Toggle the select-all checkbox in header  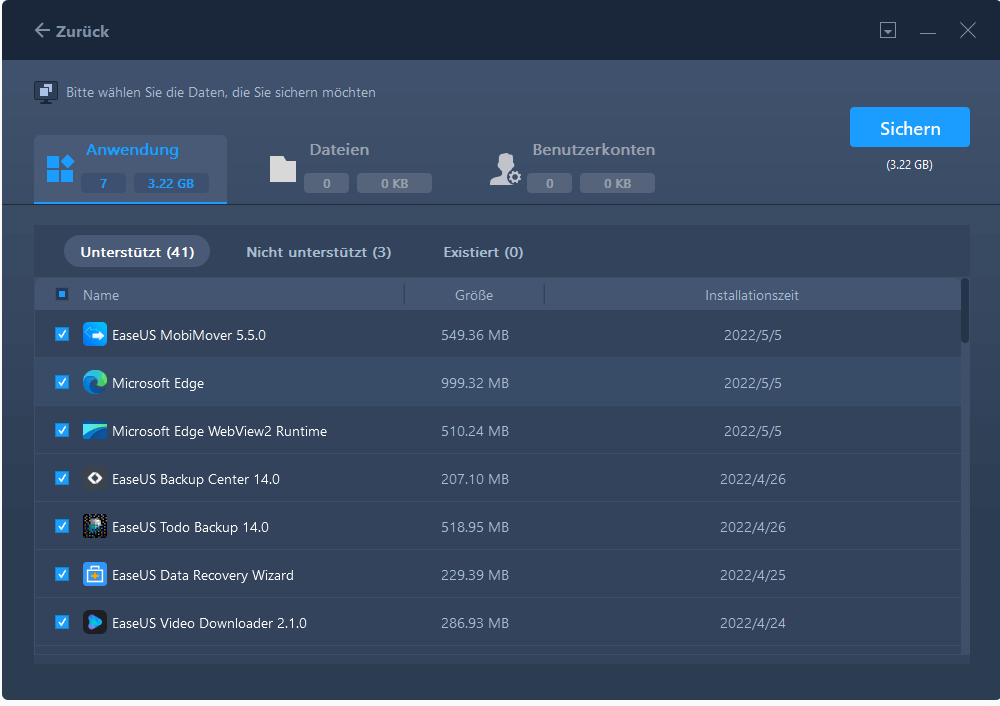click(62, 294)
